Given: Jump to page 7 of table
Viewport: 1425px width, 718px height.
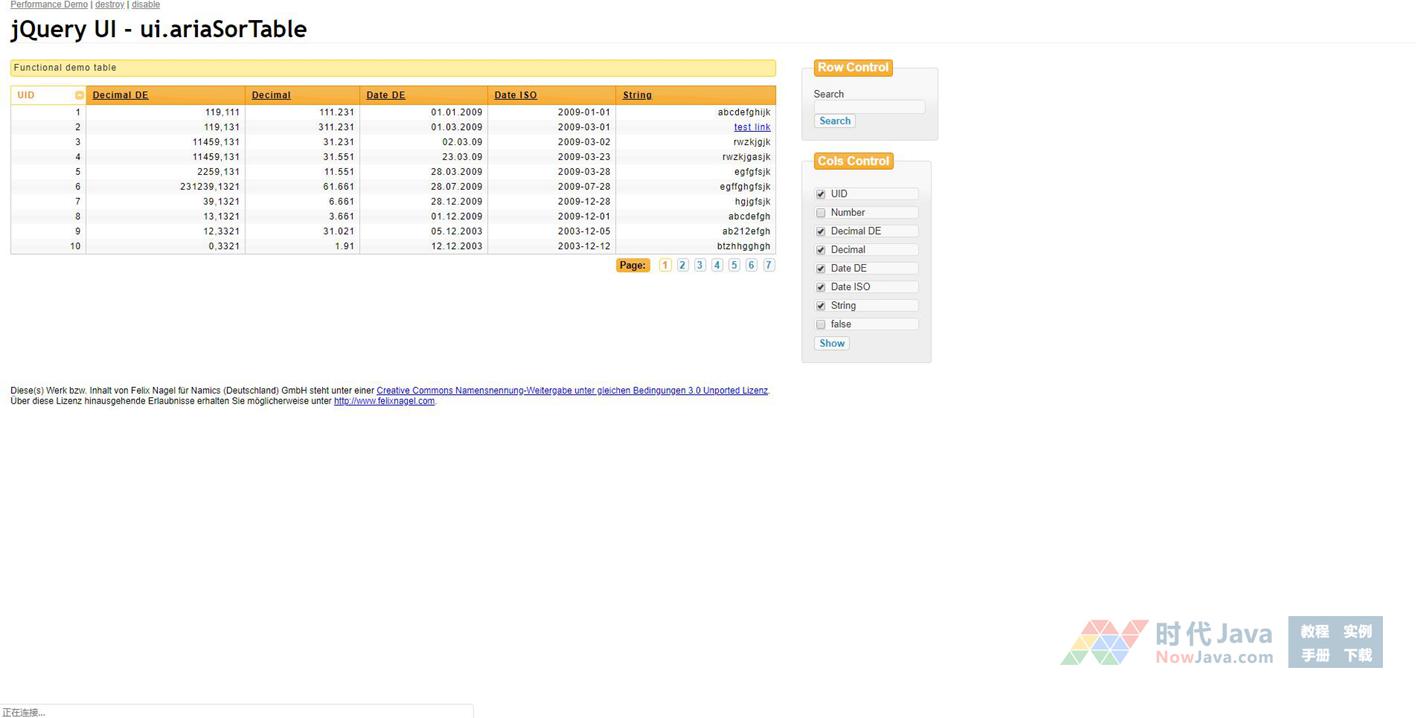Looking at the screenshot, I should click(x=768, y=266).
